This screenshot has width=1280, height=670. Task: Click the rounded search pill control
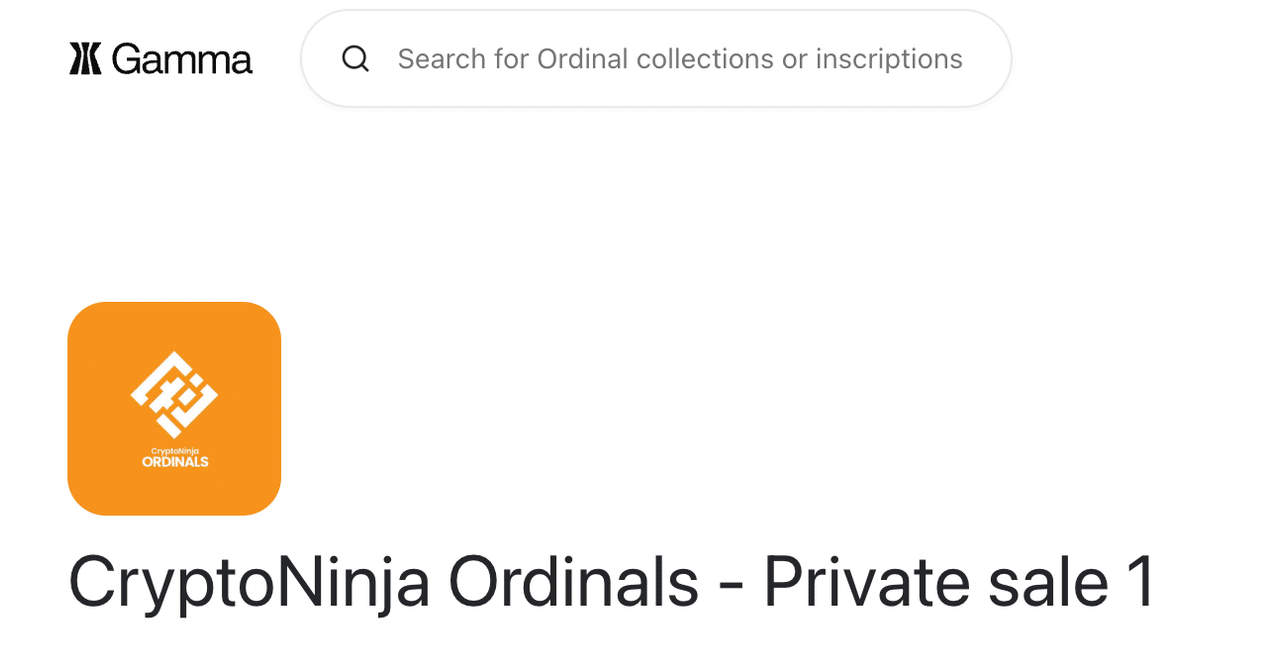pyautogui.click(x=655, y=58)
